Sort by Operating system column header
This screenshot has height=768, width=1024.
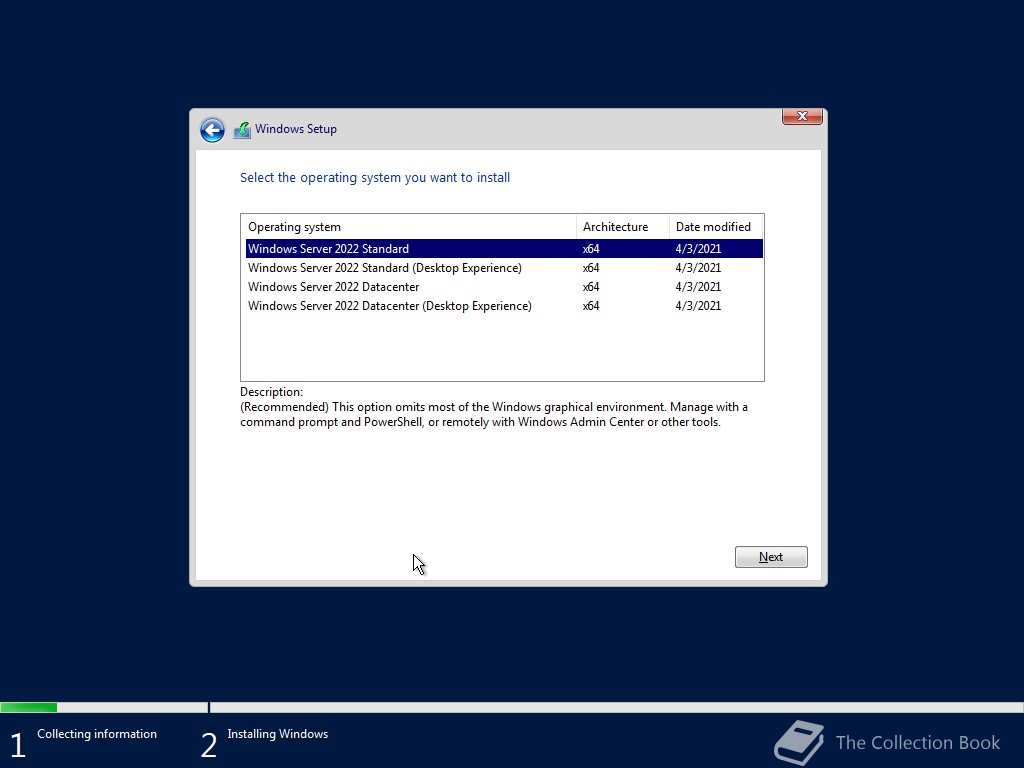pyautogui.click(x=409, y=227)
